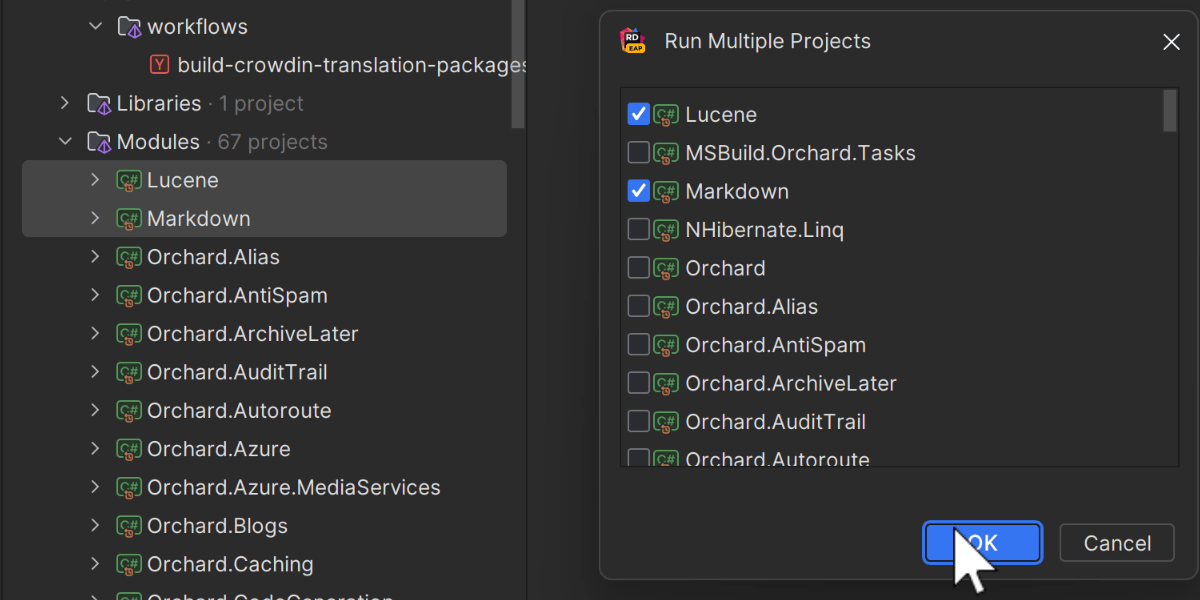Click the Modules solution folder icon
Image resolution: width=1200 pixels, height=600 pixels.
coord(99,142)
